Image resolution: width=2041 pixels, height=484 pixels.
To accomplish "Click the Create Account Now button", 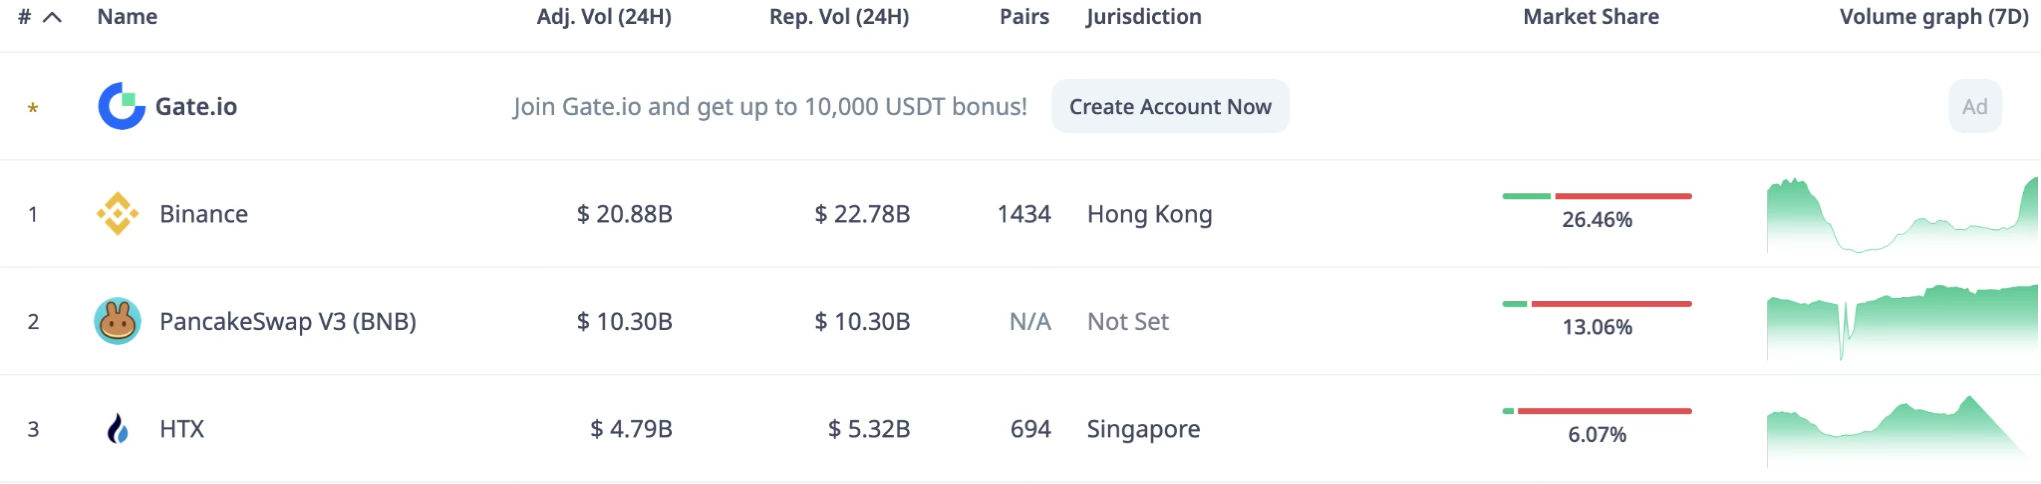I will click(x=1170, y=106).
